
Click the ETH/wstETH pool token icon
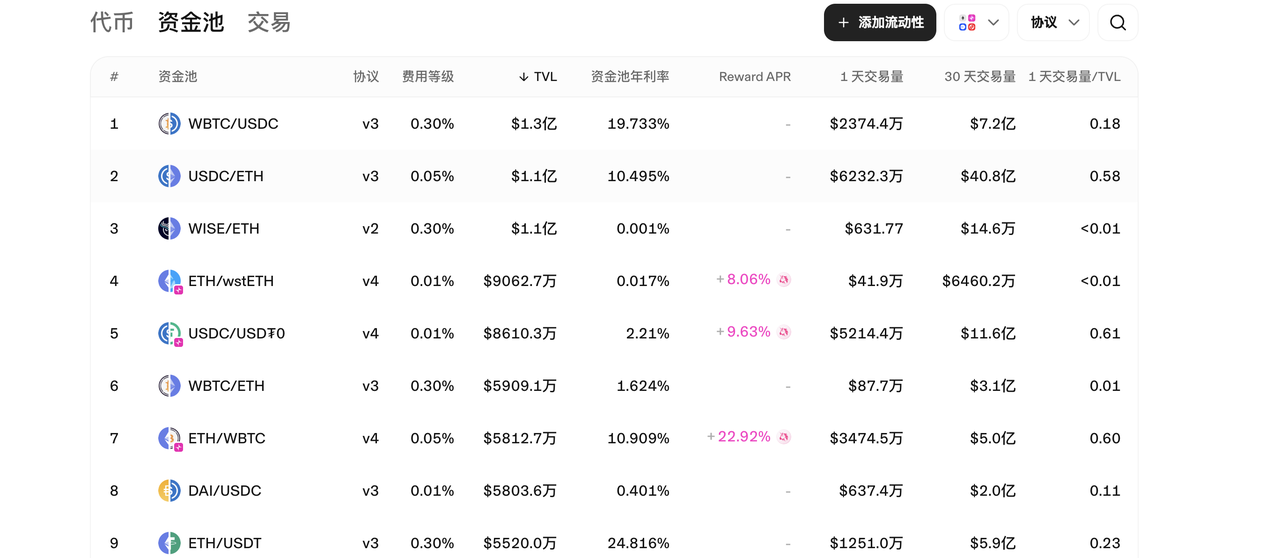point(170,281)
